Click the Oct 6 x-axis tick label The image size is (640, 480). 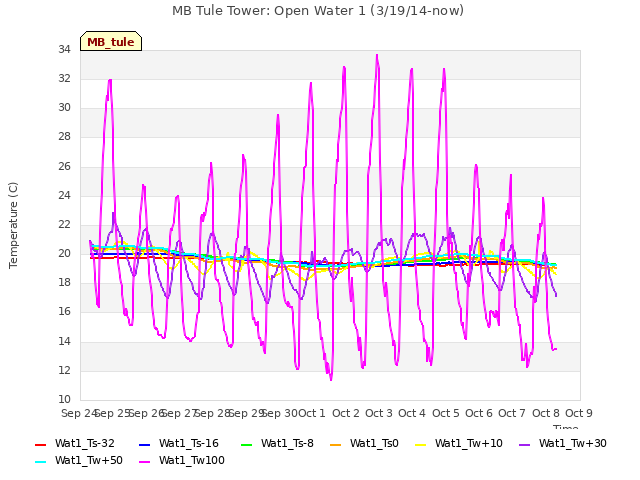coord(479,413)
